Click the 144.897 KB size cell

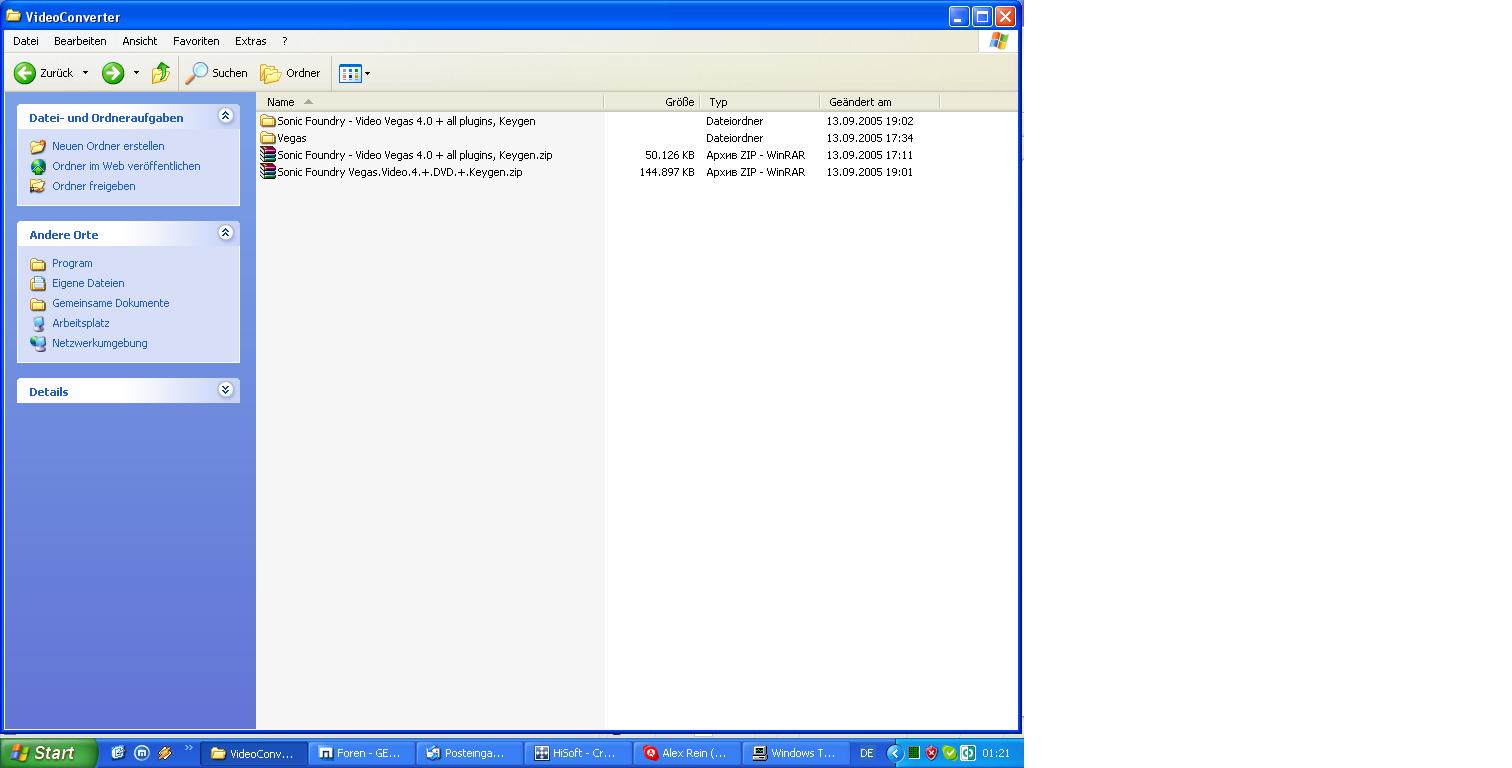[x=666, y=172]
